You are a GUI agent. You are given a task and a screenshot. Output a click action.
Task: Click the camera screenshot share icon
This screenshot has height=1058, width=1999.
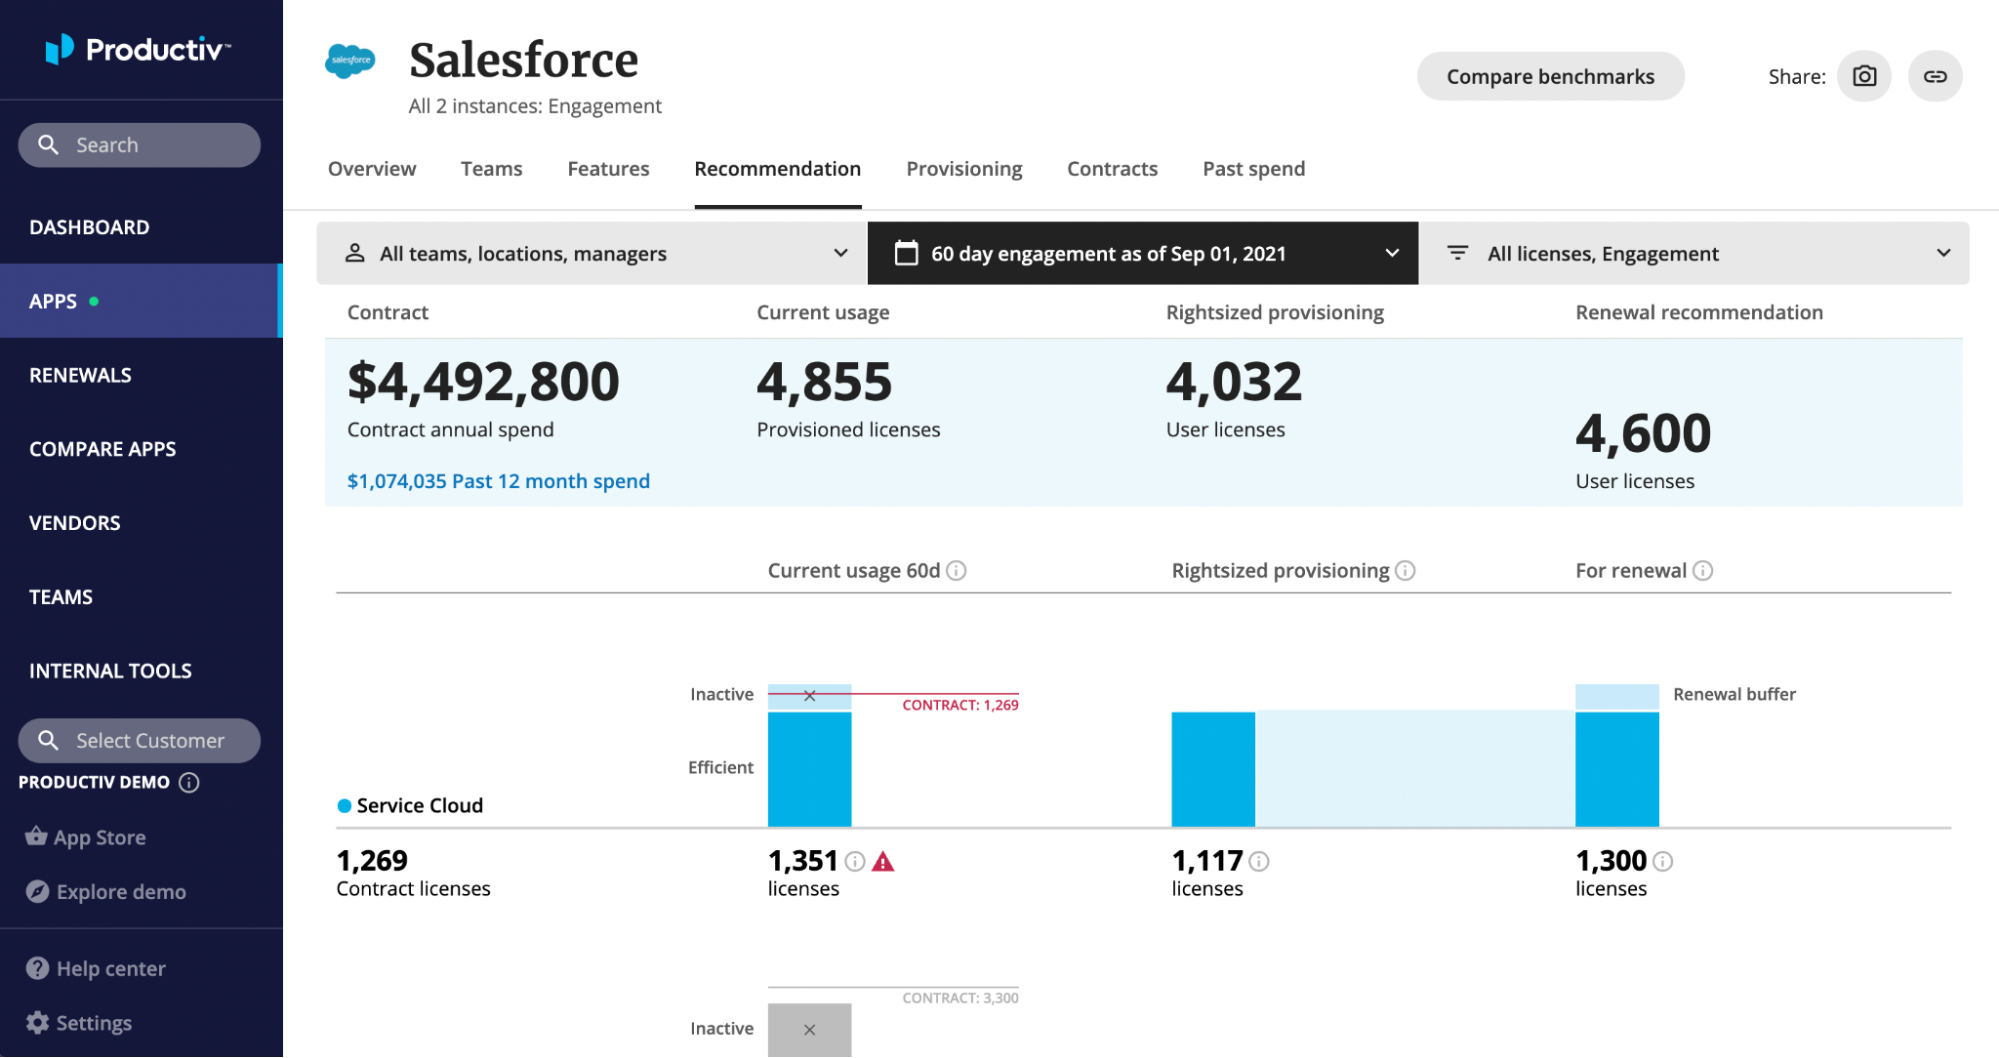coord(1864,77)
